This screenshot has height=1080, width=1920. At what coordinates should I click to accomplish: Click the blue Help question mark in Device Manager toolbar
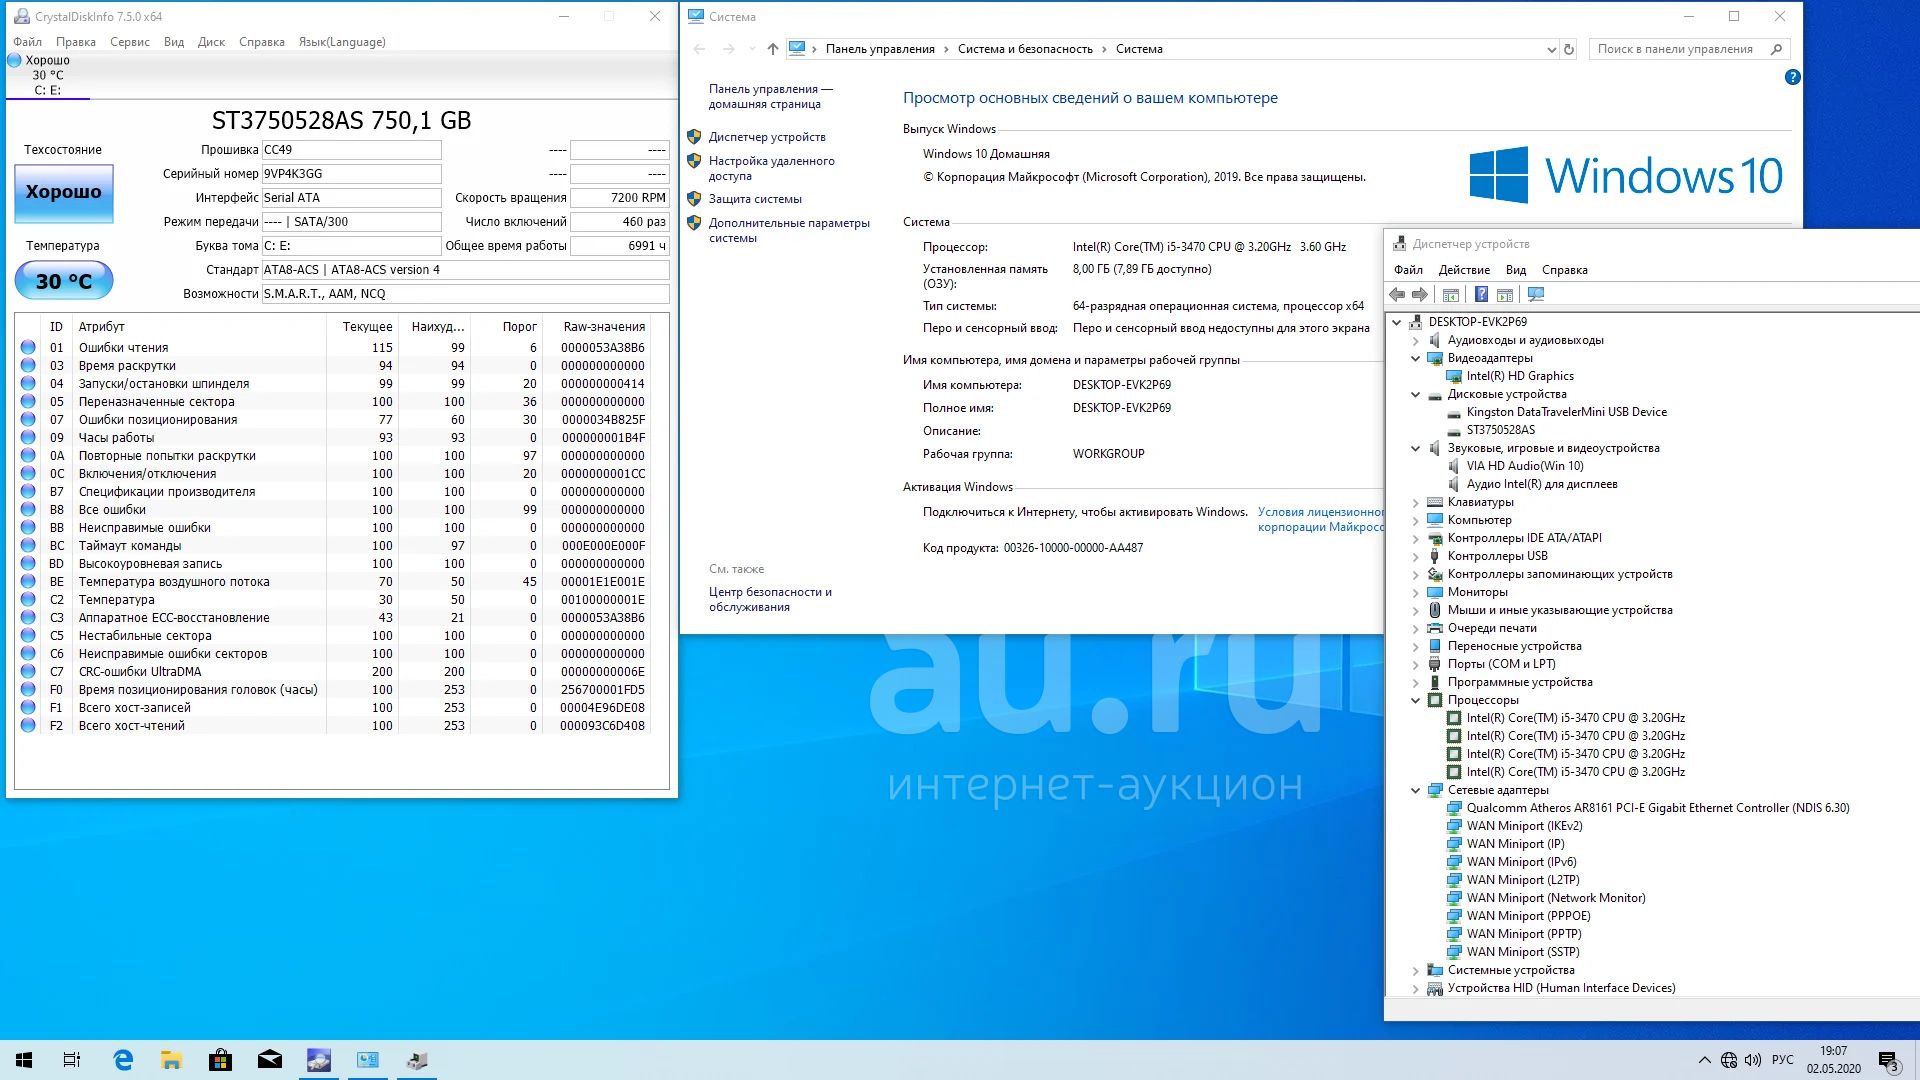1482,294
